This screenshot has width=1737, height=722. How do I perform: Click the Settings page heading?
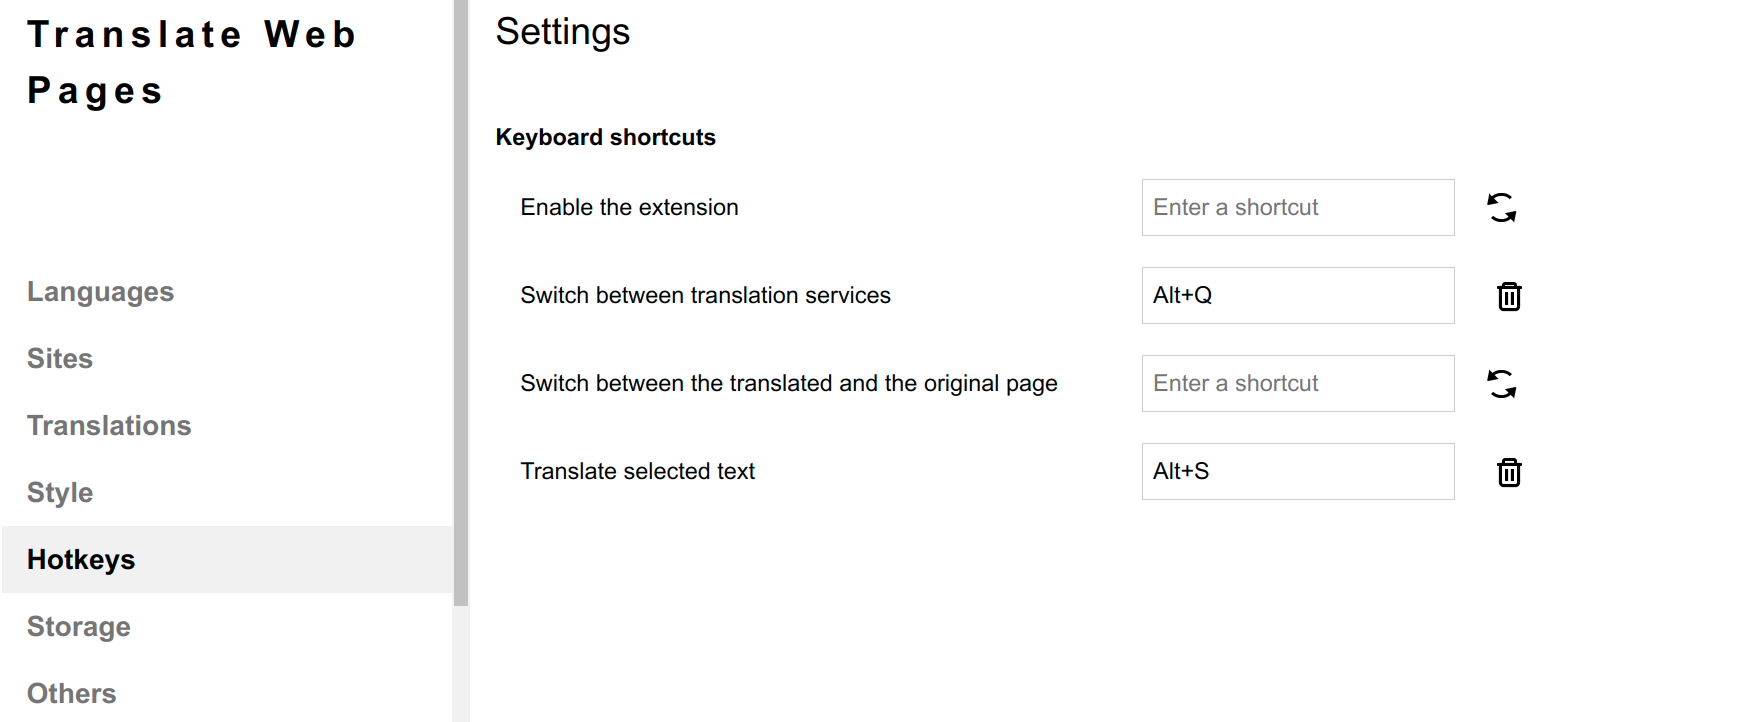coord(562,32)
